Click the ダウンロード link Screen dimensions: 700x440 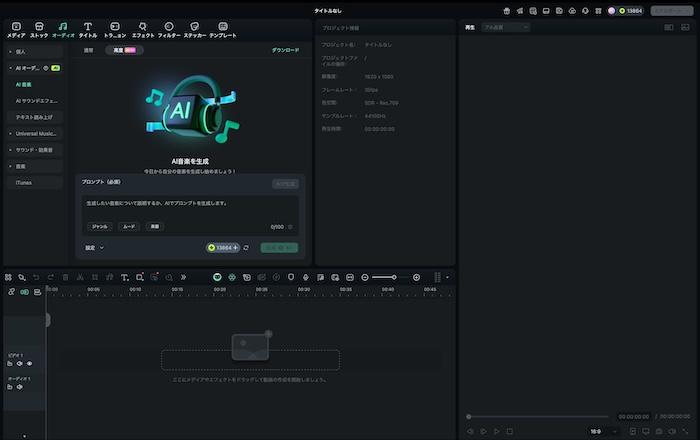click(285, 49)
